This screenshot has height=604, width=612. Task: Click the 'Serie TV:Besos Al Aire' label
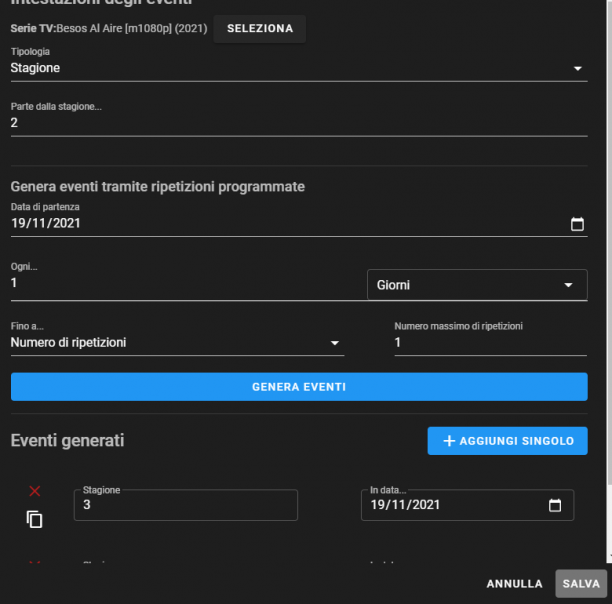pos(109,28)
